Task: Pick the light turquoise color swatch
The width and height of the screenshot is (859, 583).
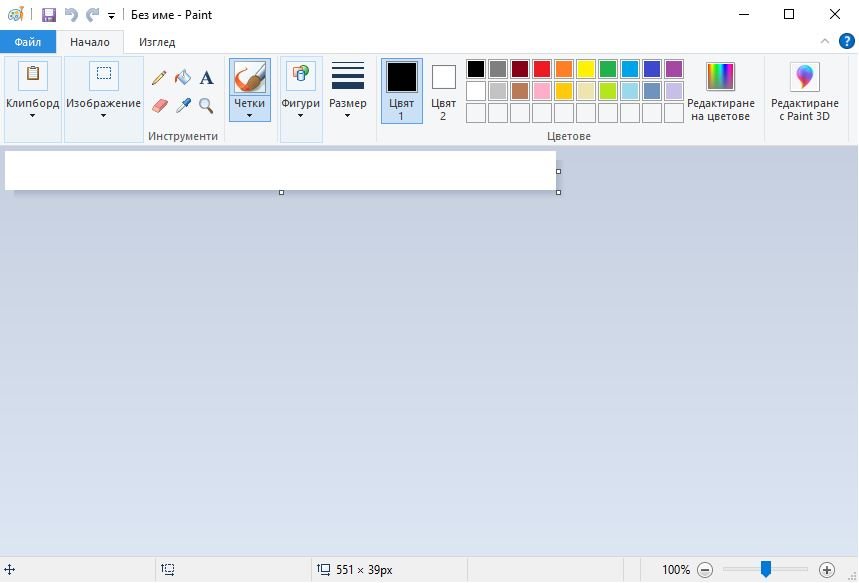Action: pyautogui.click(x=630, y=91)
